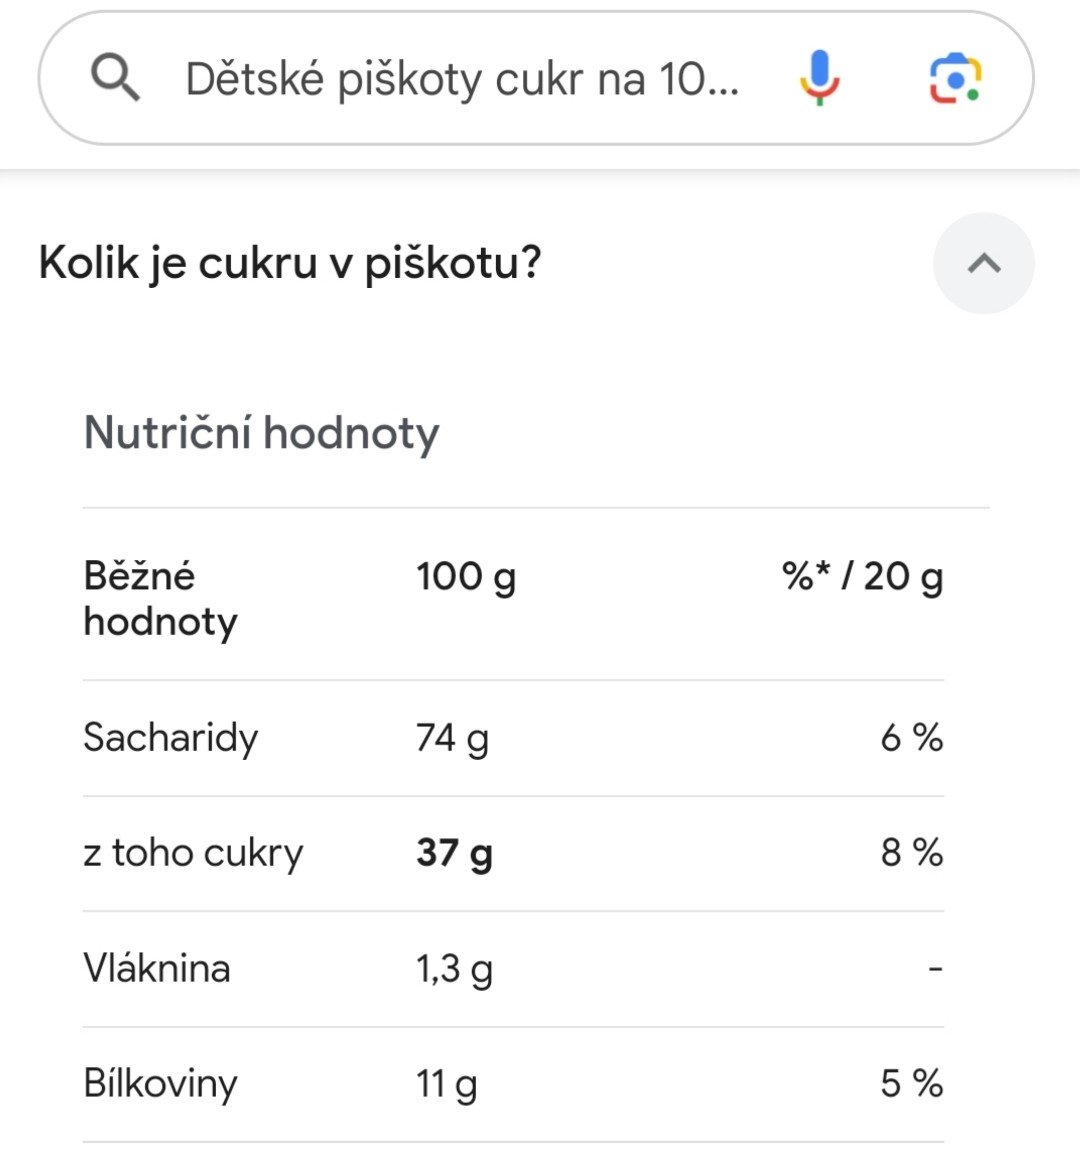Image resolution: width=1080 pixels, height=1159 pixels.
Task: Select the z toho cukry row label
Action: (x=193, y=853)
